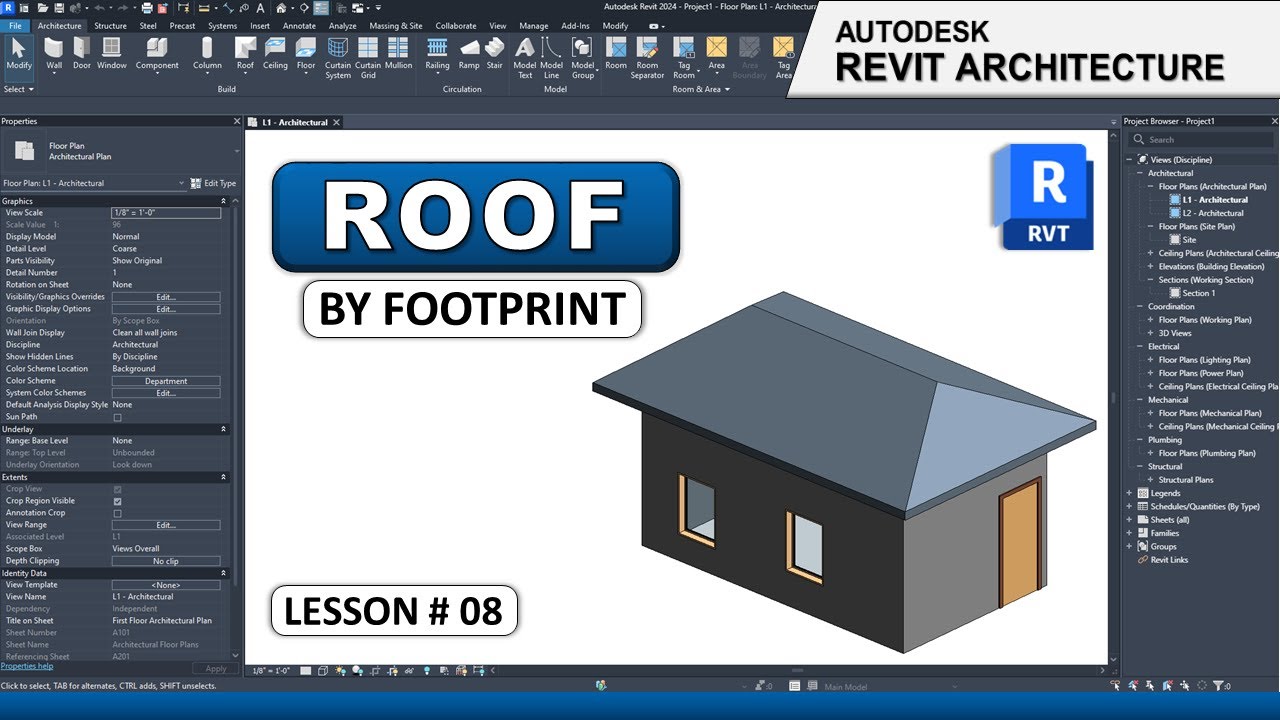Select the Model Text tool
Viewport: 1280px width, 720px height.
[x=525, y=58]
